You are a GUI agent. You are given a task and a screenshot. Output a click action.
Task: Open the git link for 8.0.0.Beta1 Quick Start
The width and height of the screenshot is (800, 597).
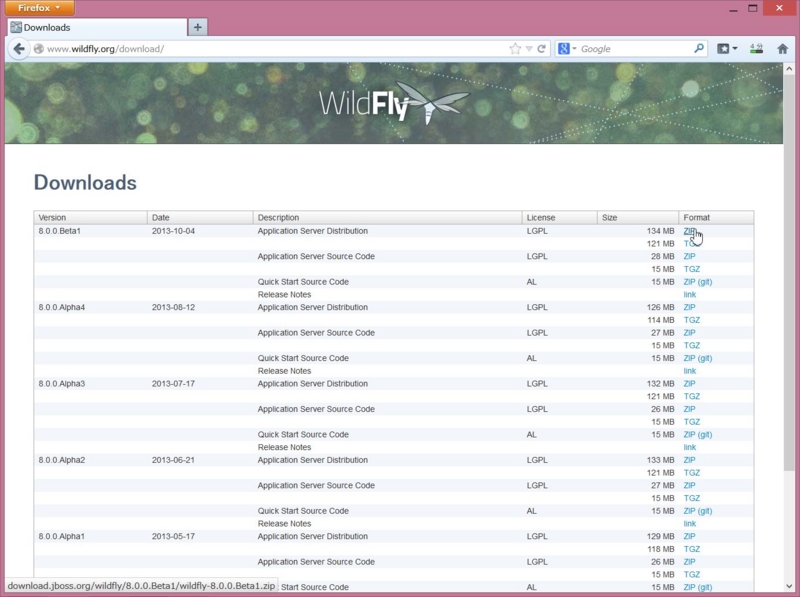click(705, 282)
